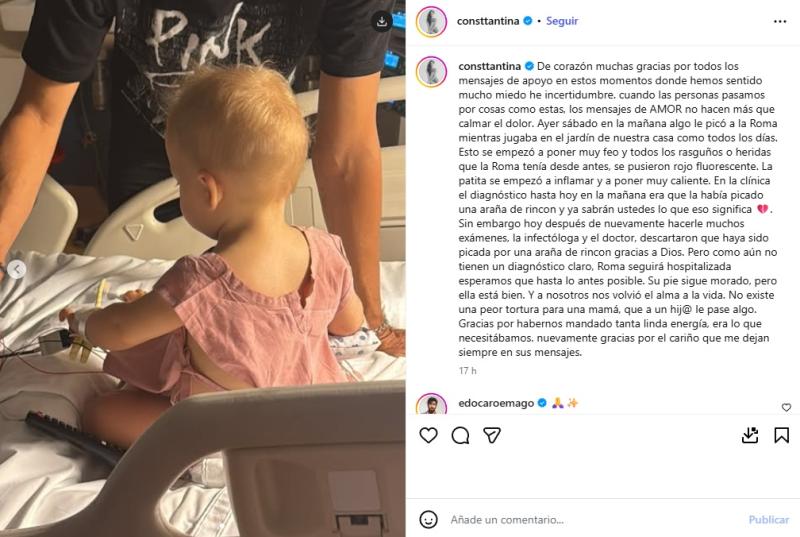800x537 pixels.
Task: Click Seguir to follow consttantina
Action: tap(562, 21)
